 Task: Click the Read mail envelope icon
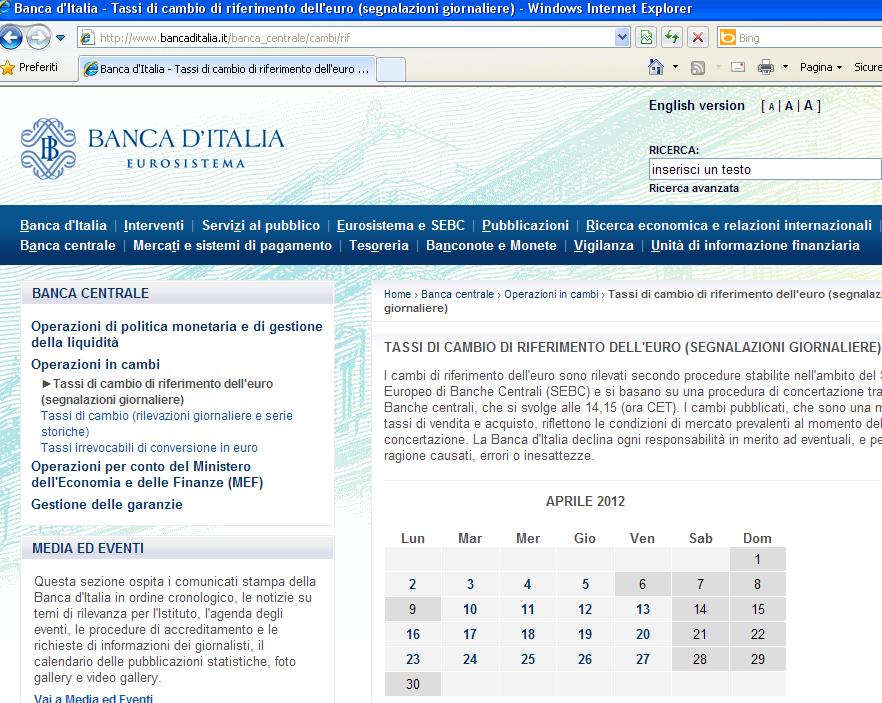click(738, 67)
